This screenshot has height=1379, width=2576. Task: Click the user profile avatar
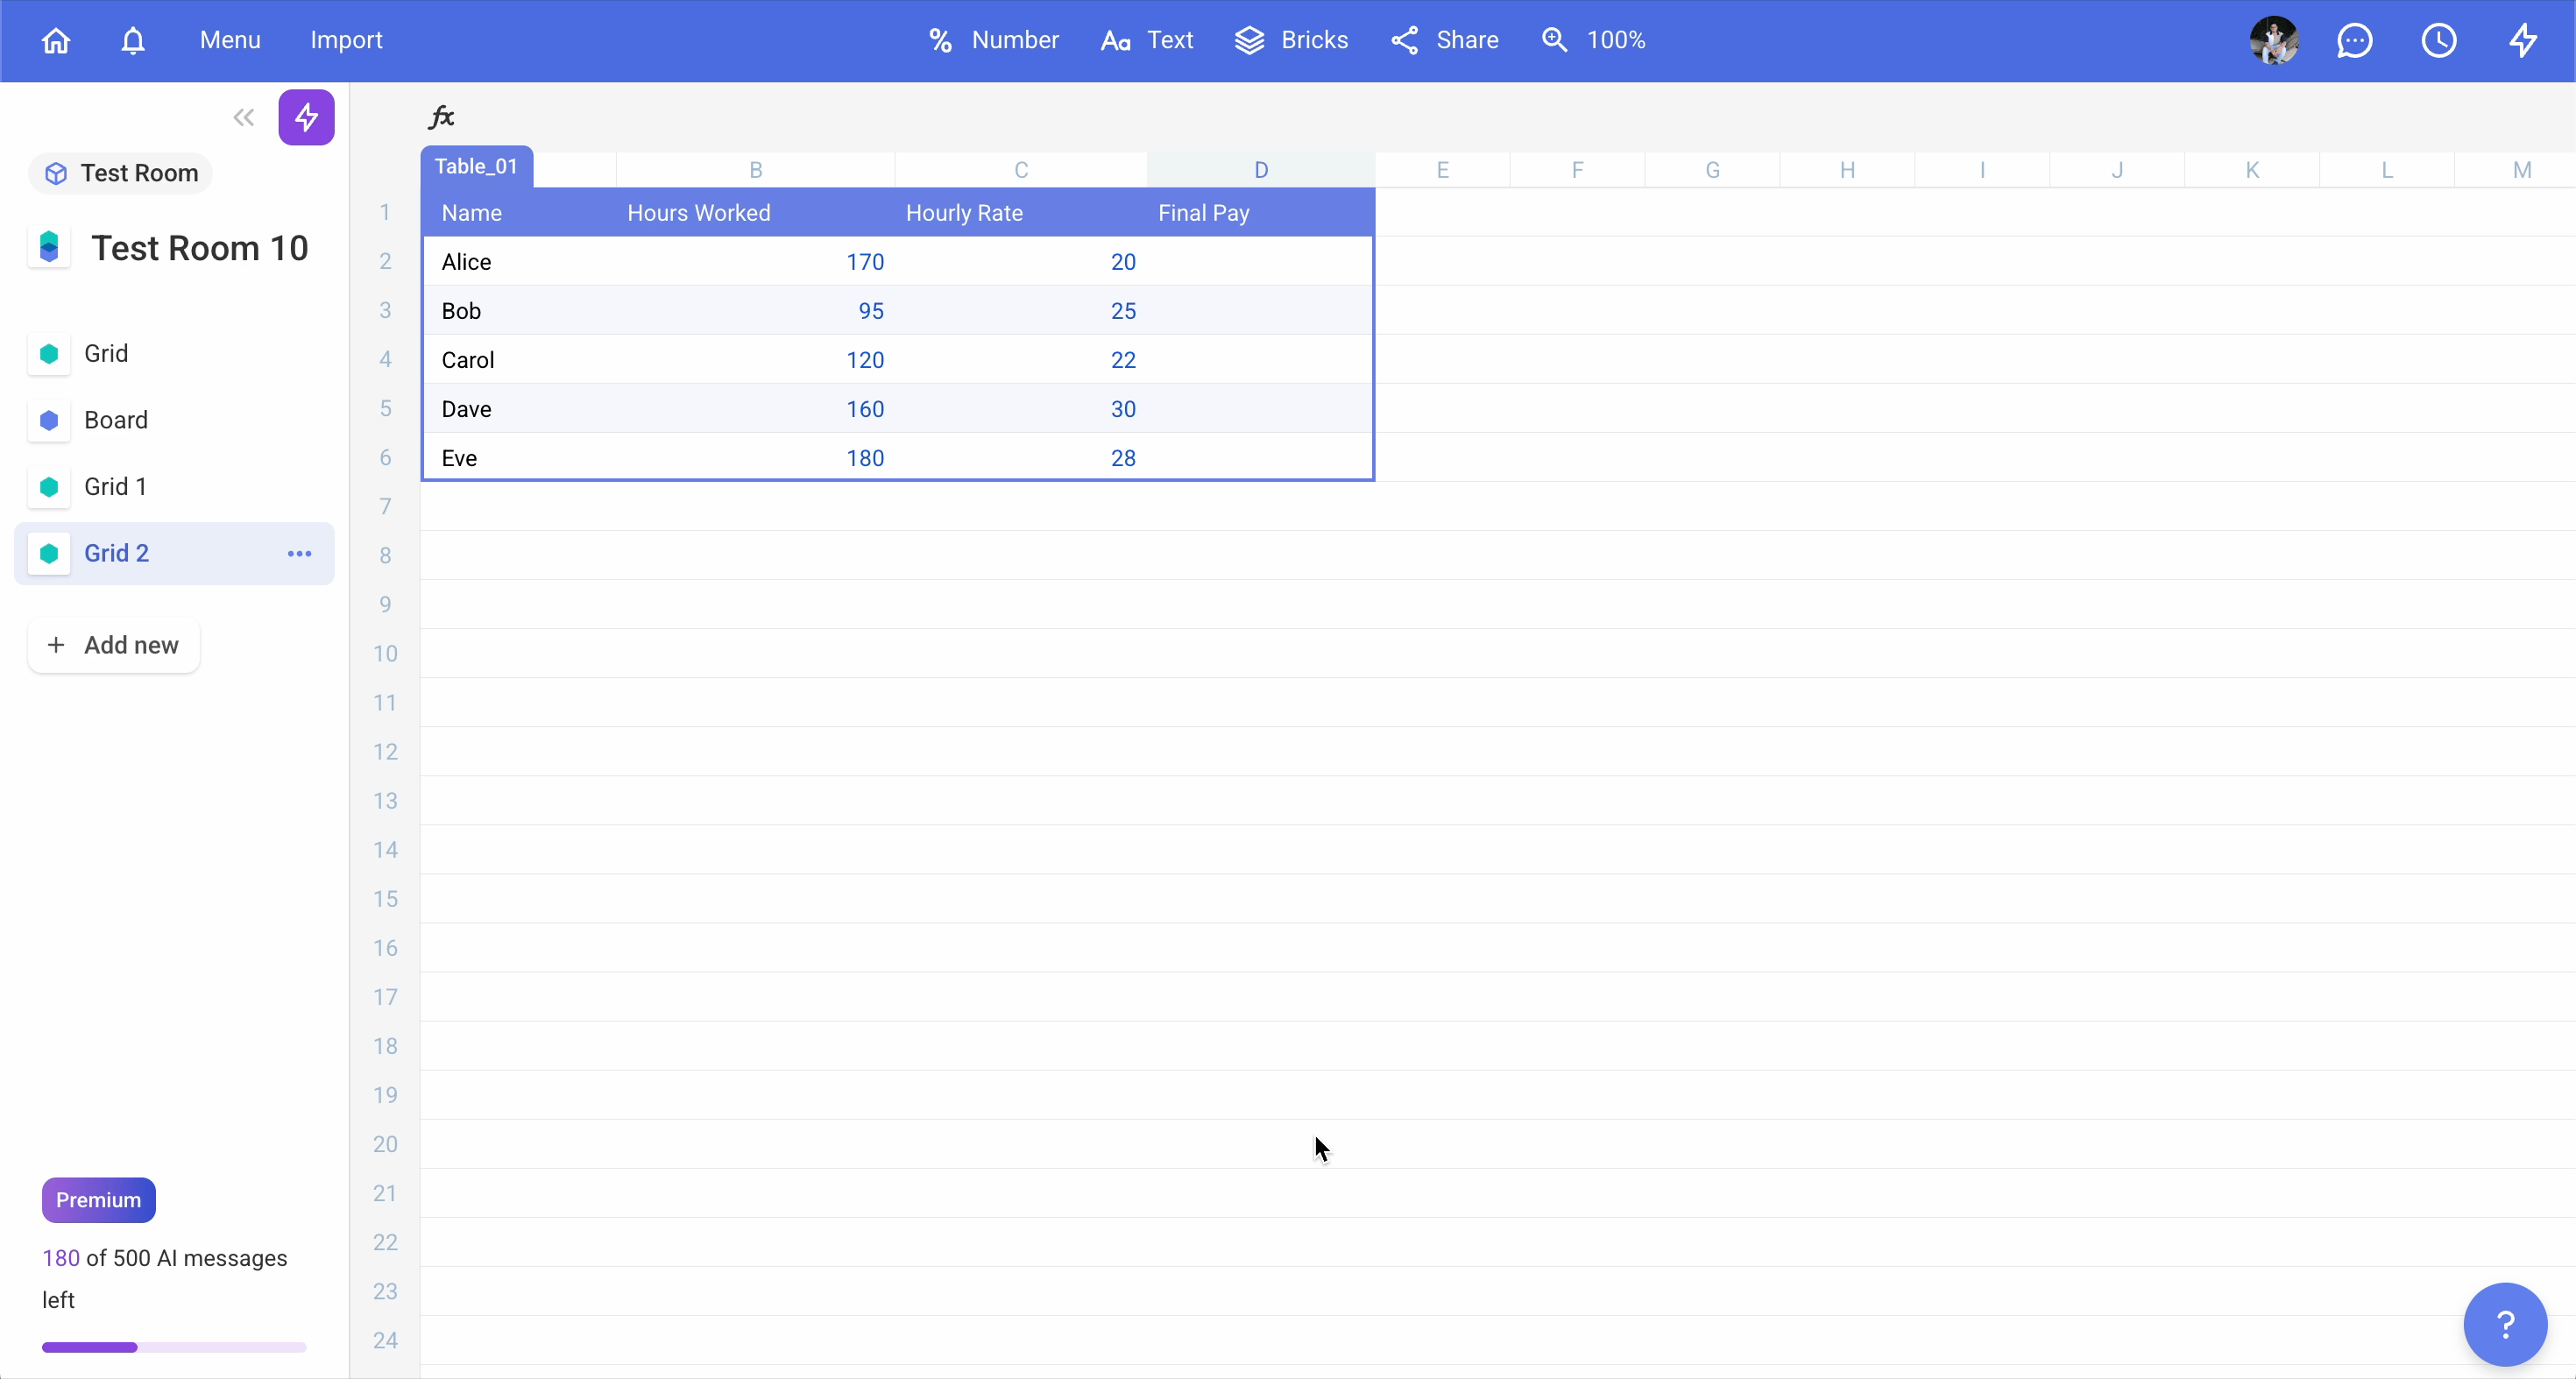[2274, 40]
